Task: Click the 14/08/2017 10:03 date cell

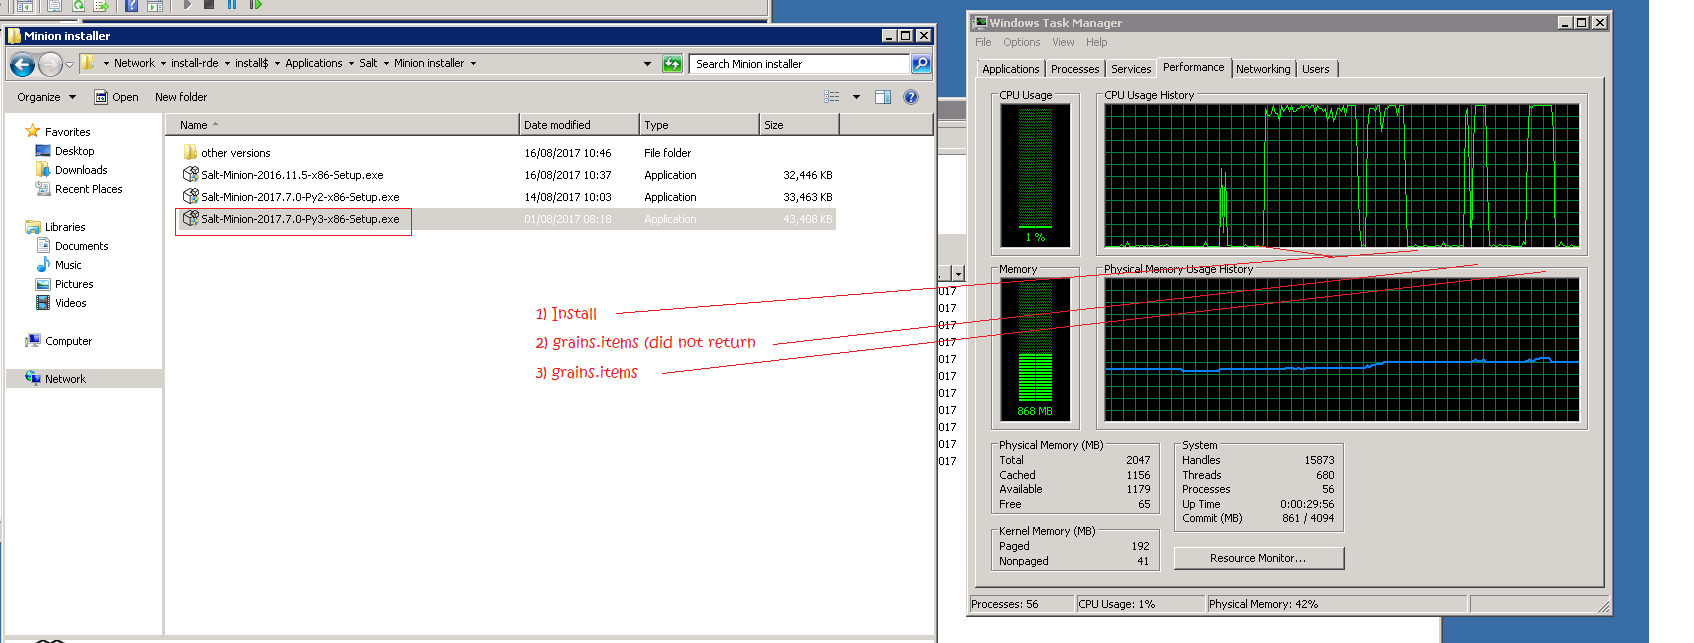Action: click(567, 197)
